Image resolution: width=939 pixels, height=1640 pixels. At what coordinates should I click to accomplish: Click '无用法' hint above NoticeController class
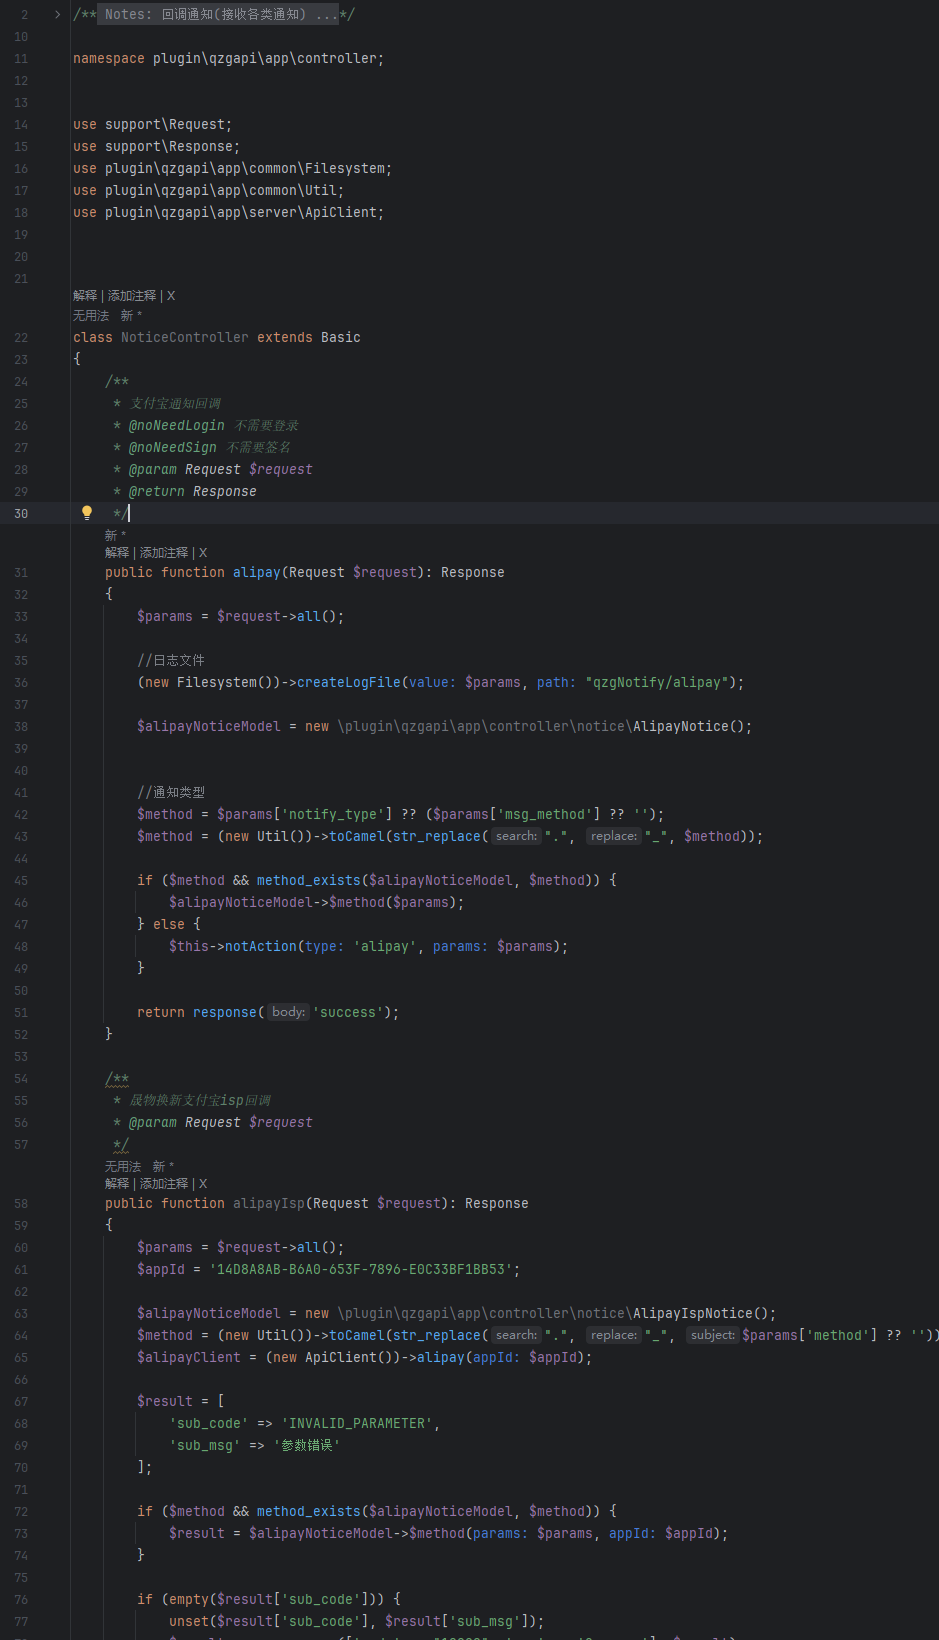[x=91, y=316]
